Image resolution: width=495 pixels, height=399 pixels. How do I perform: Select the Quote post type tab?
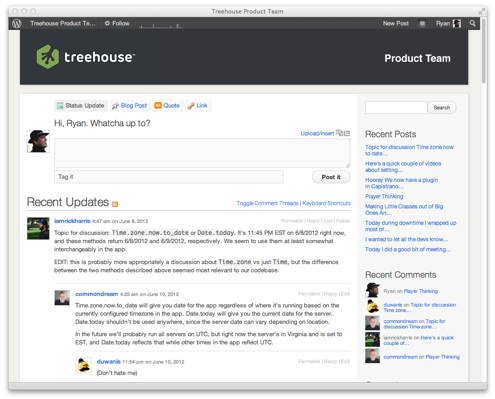[167, 106]
